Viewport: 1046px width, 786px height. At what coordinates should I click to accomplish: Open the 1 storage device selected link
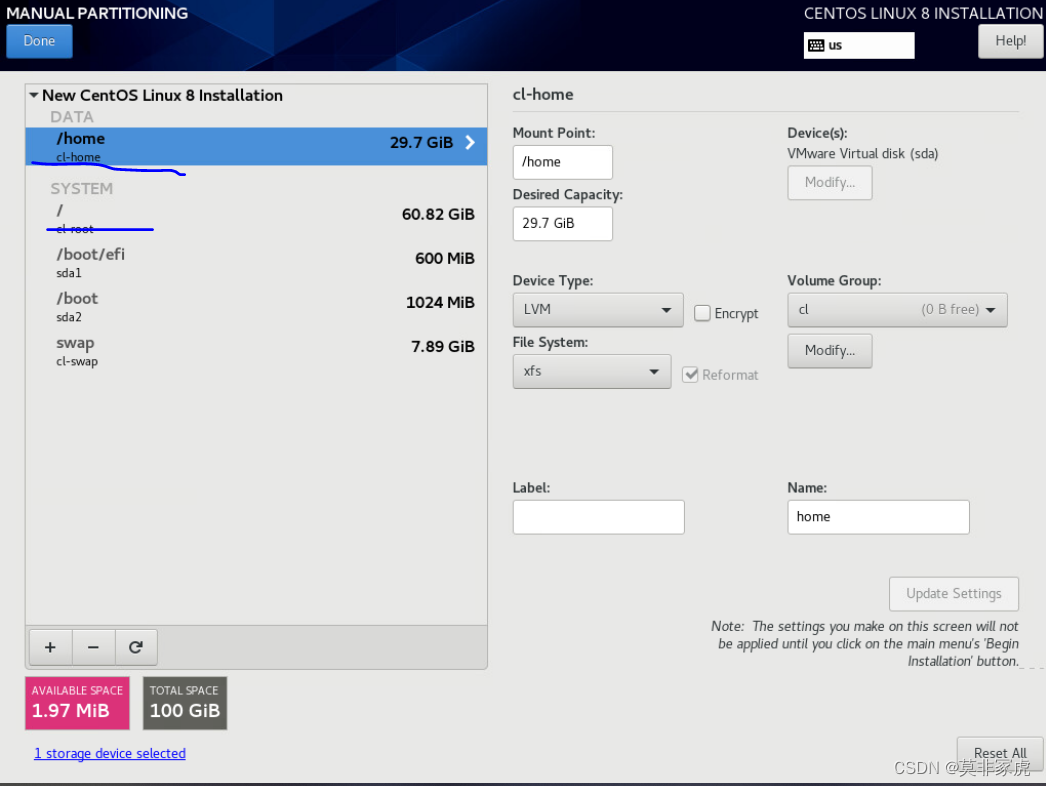[x=110, y=753]
